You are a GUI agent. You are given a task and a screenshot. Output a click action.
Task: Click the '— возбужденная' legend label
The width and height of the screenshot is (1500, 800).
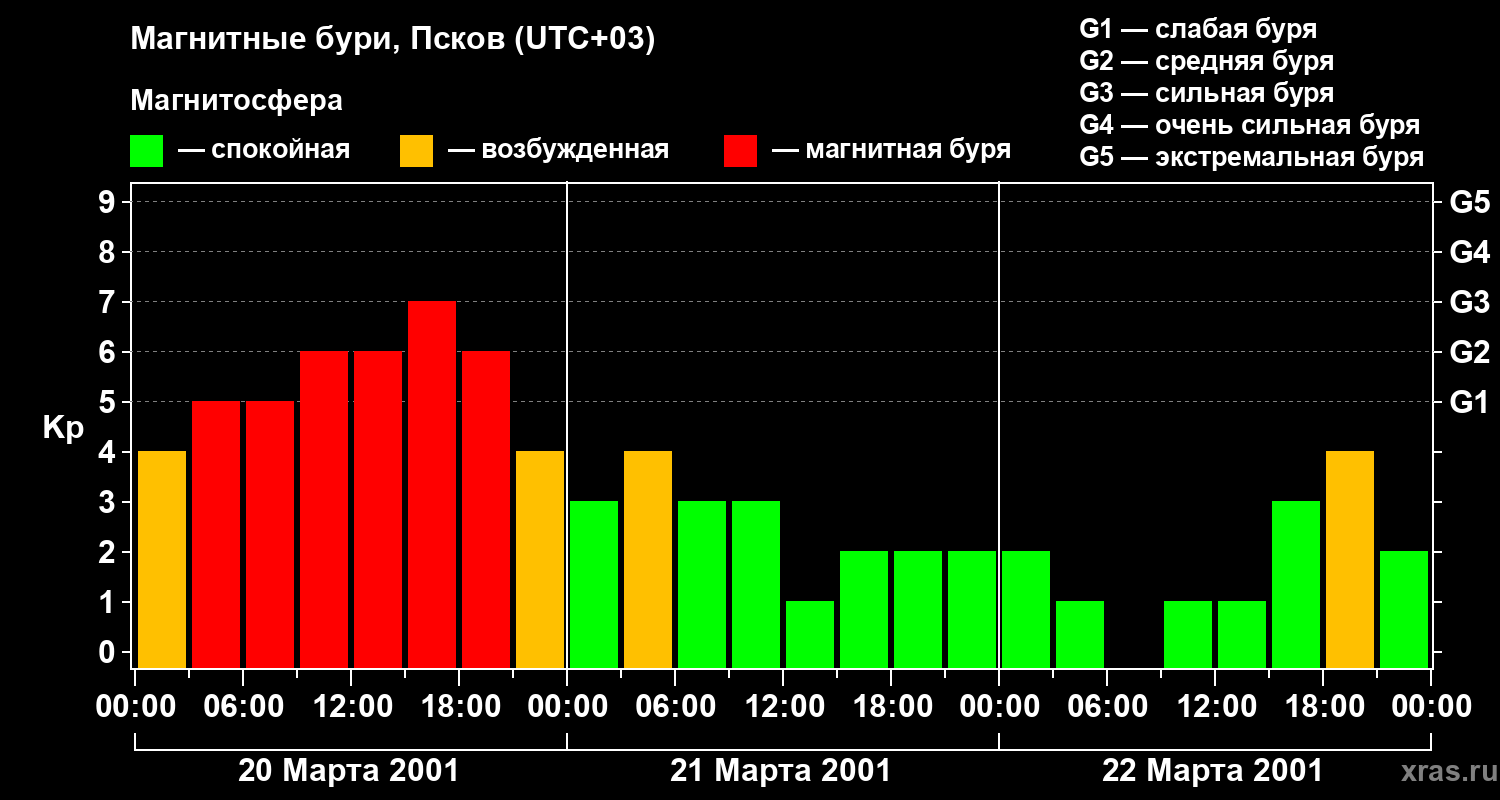558,150
